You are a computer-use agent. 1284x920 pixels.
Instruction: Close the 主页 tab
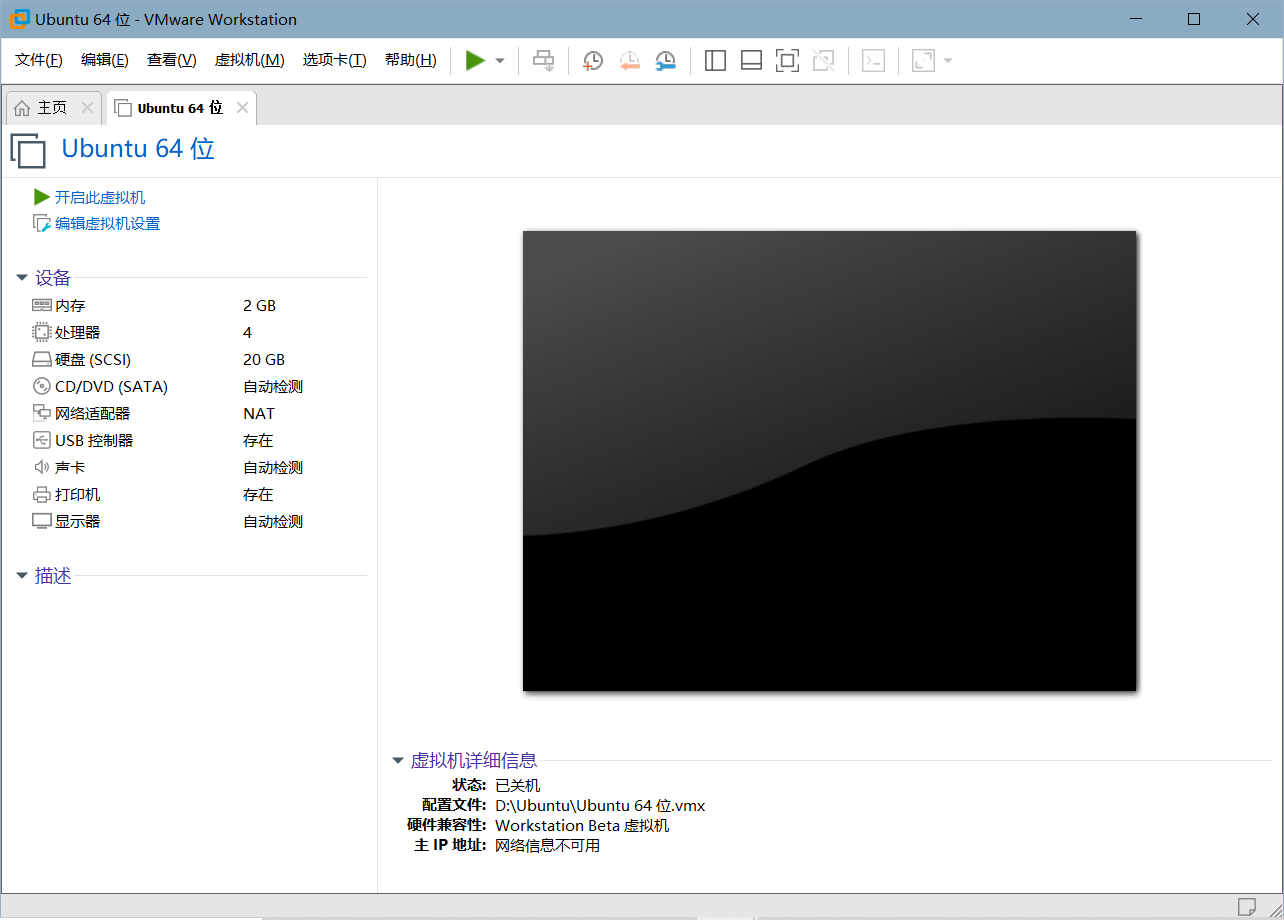coord(87,108)
